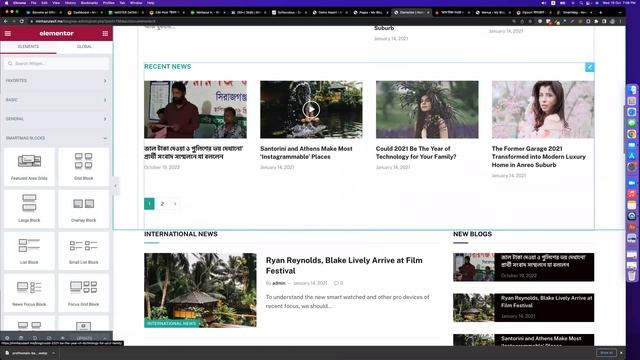Click the International News category badge
The width and height of the screenshot is (640, 360).
tap(171, 323)
